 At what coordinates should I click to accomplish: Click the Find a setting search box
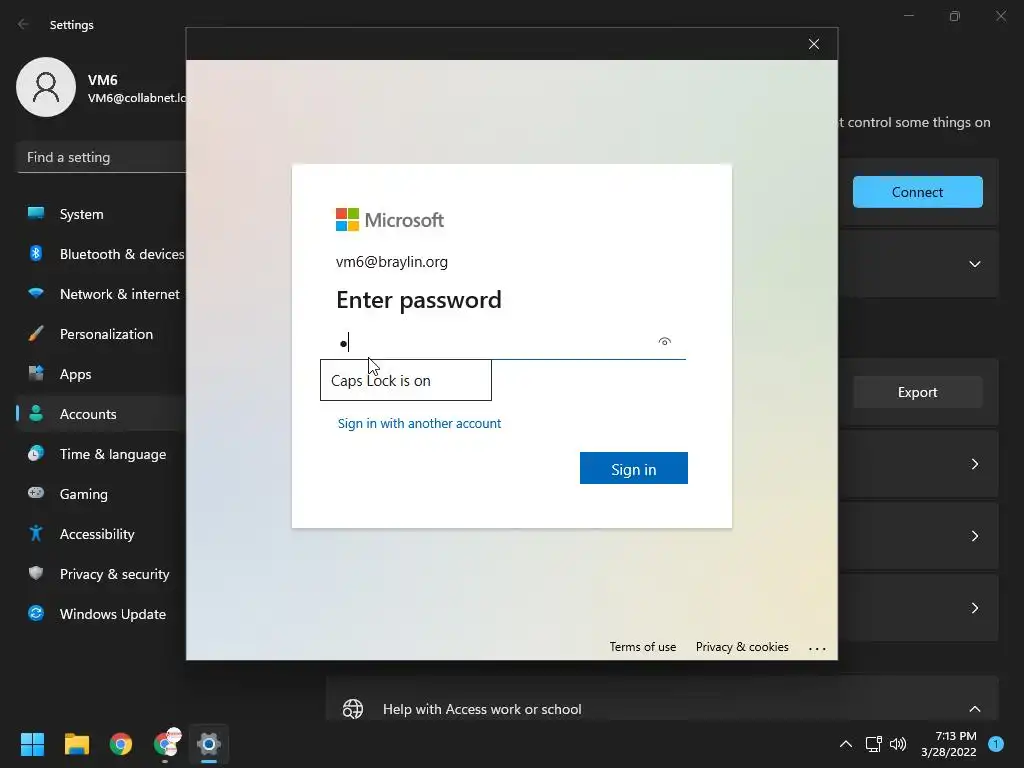click(x=101, y=157)
